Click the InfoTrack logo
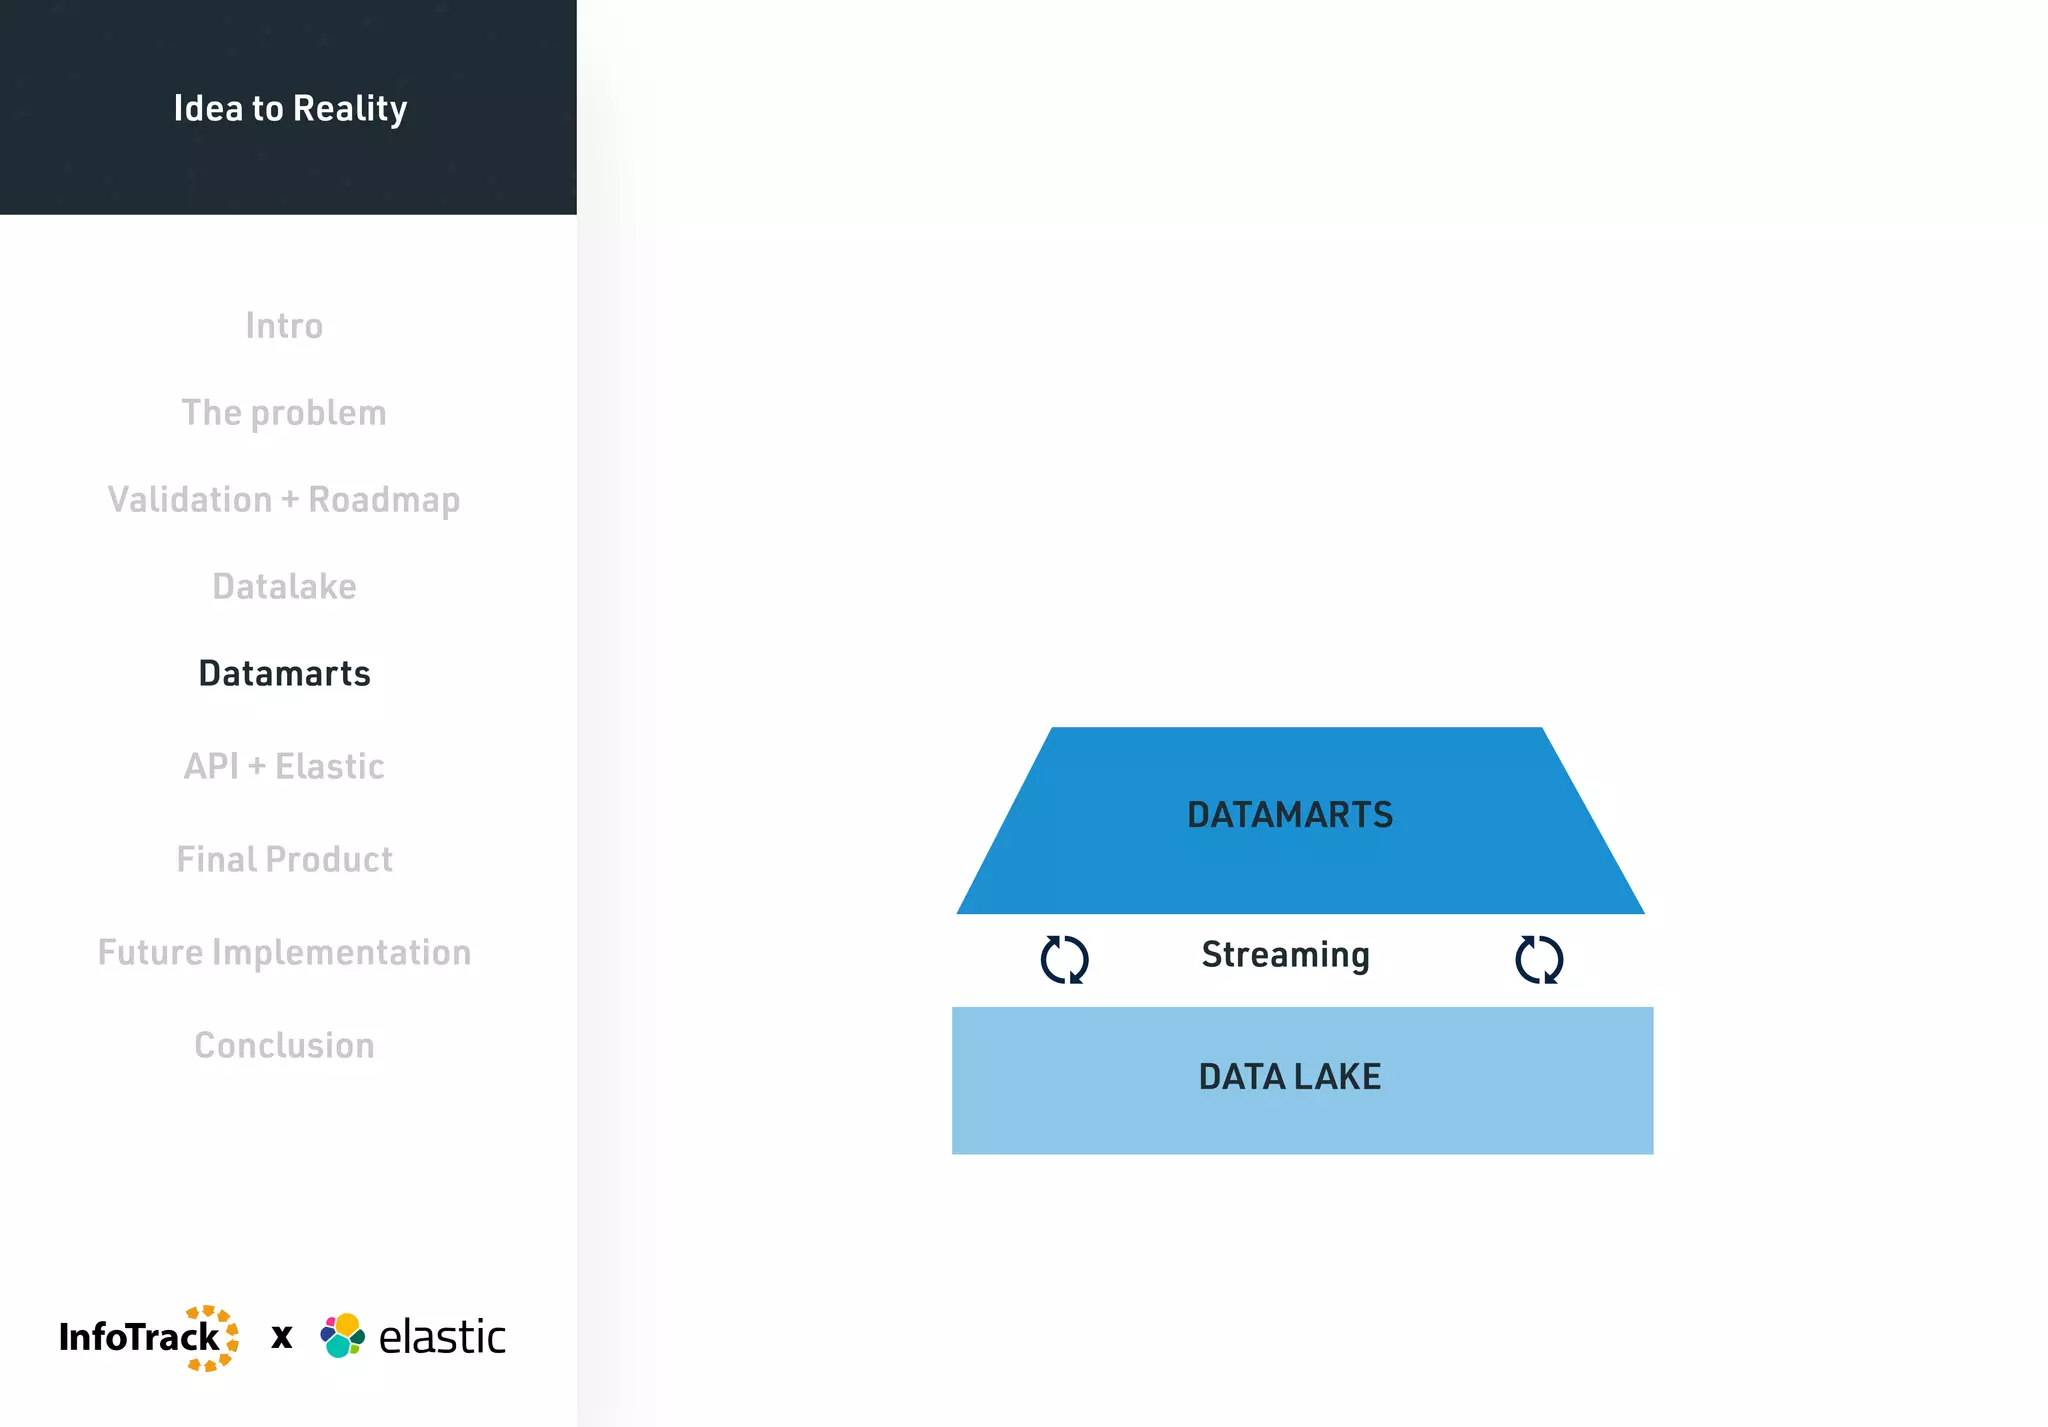 (149, 1337)
